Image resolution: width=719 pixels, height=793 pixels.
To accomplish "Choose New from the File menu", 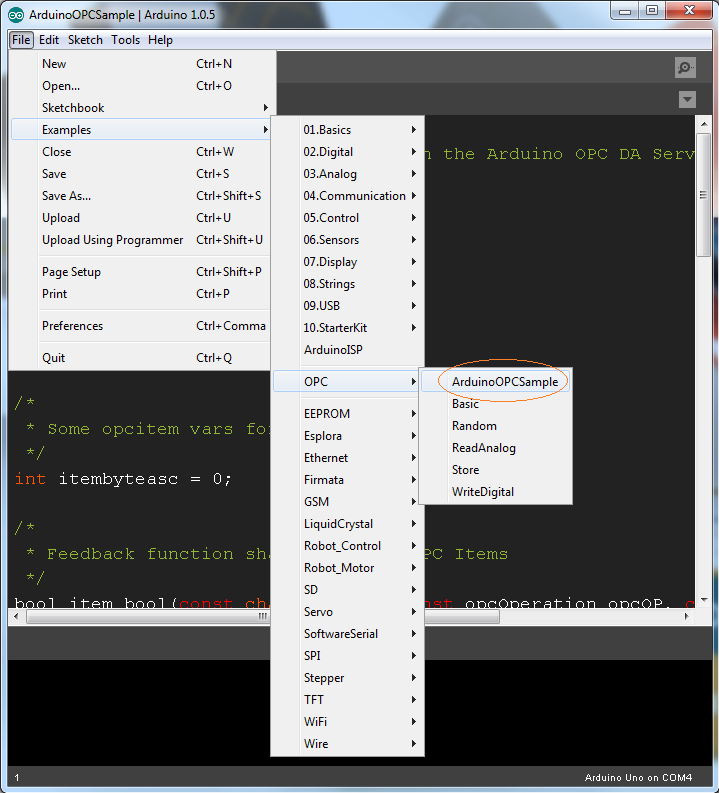I will [x=141, y=64].
